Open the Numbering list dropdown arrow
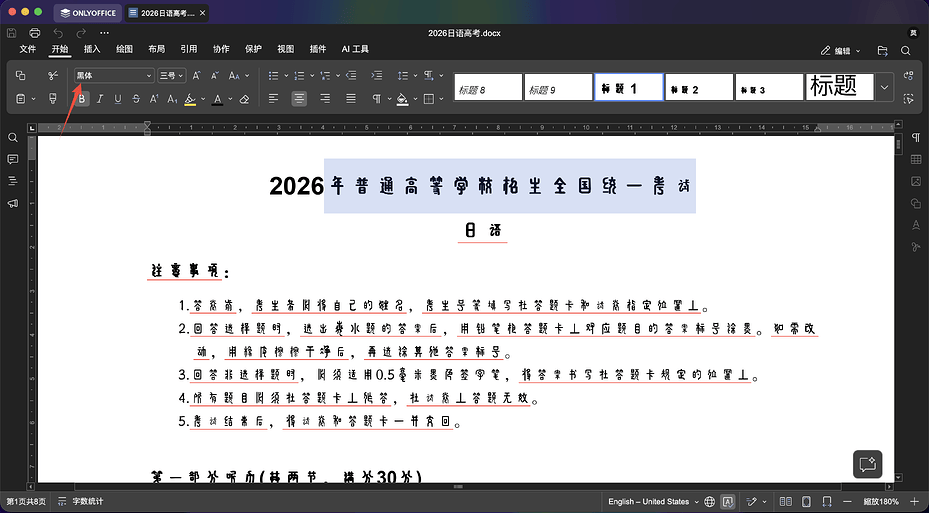 click(x=312, y=75)
